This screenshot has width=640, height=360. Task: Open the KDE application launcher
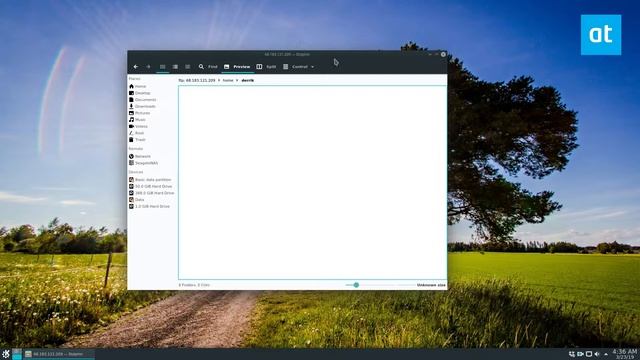click(5, 354)
